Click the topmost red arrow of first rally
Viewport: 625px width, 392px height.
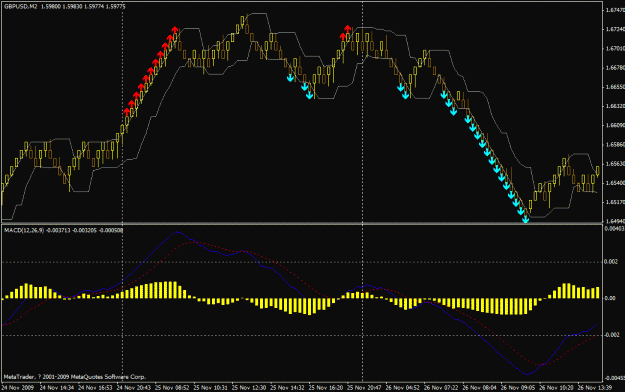point(175,30)
